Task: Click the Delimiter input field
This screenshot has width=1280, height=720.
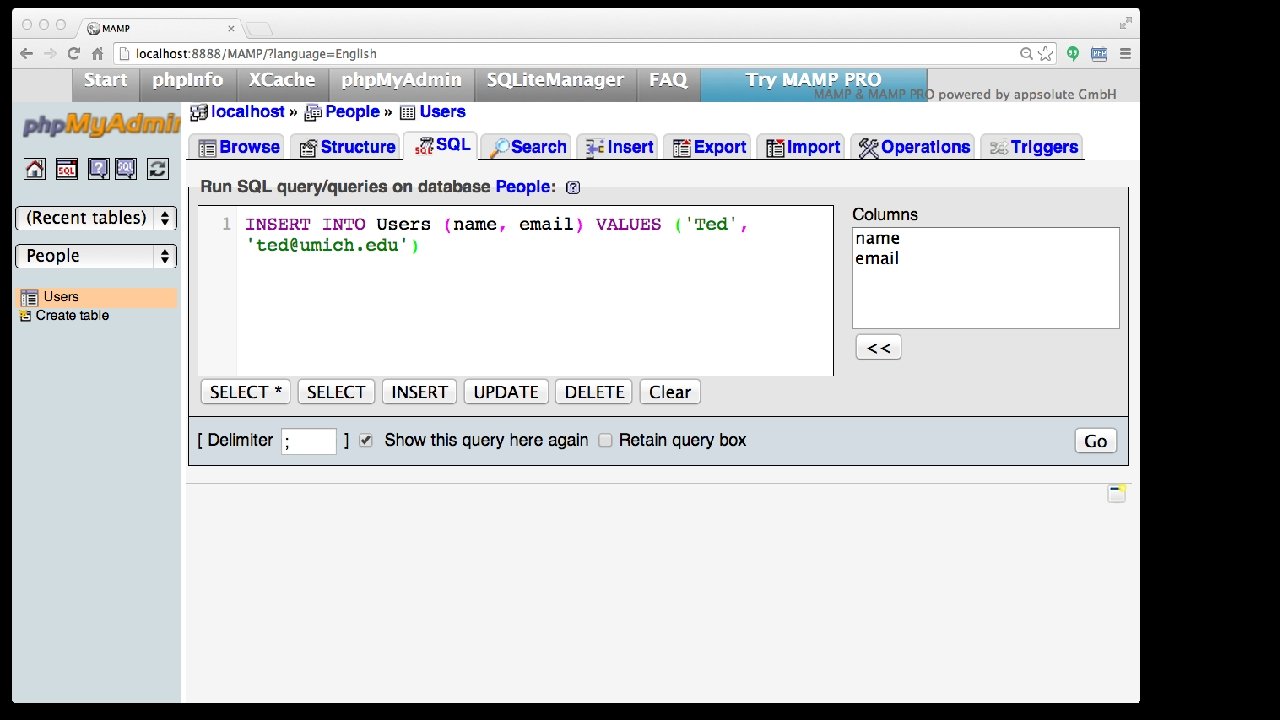Action: point(309,441)
